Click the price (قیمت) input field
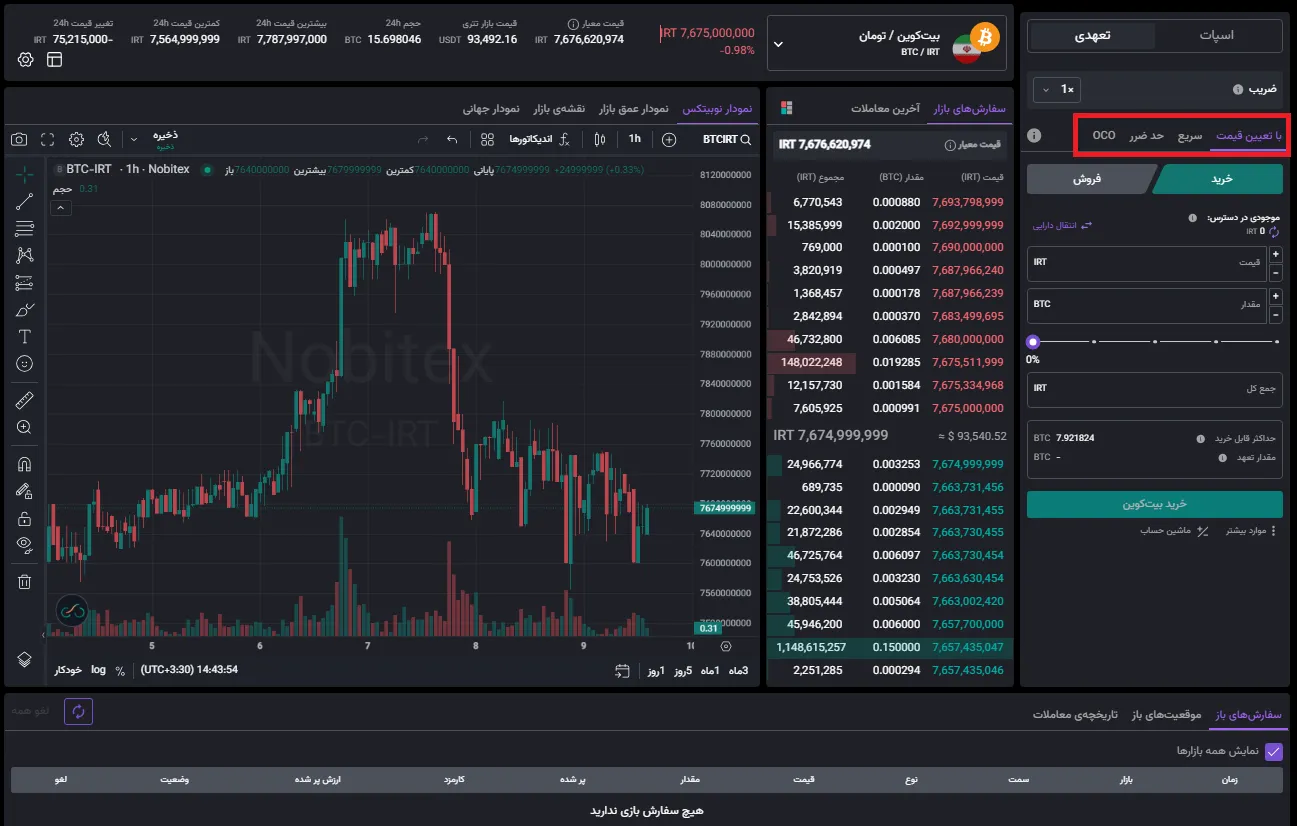 click(1147, 262)
